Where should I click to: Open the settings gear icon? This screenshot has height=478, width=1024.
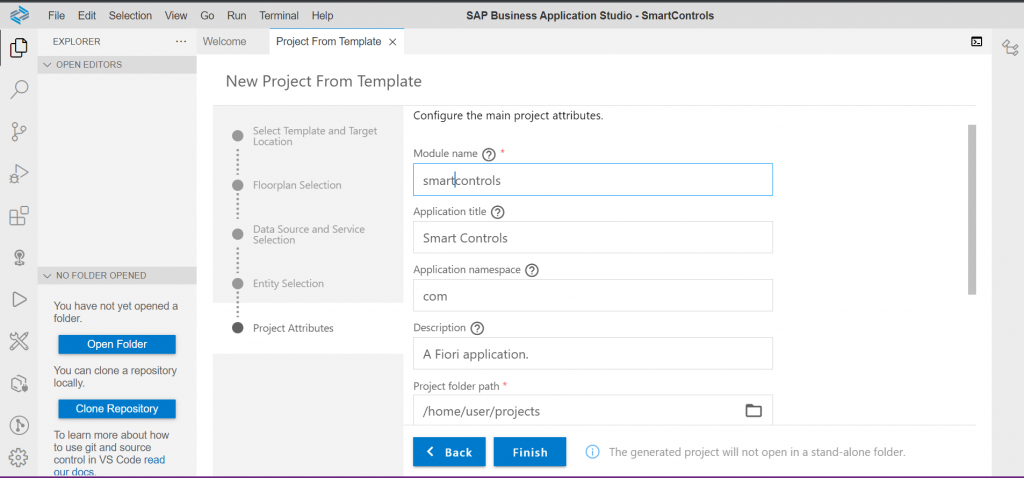[19, 458]
